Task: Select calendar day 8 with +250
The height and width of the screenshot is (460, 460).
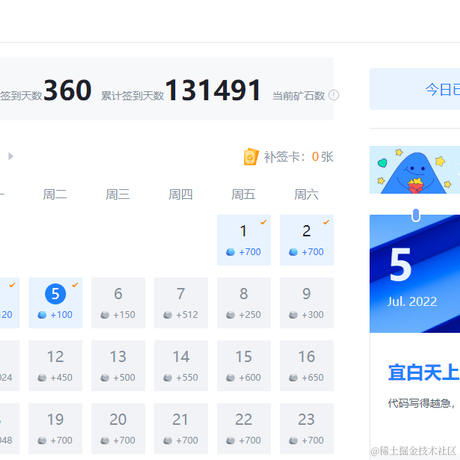Action: [244, 303]
